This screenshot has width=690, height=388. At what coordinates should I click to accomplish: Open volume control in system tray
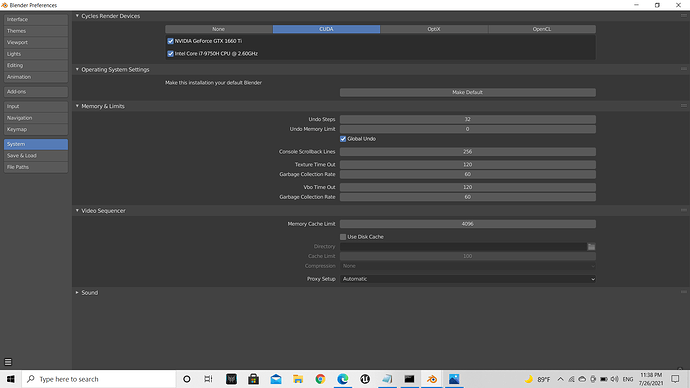tap(615, 379)
